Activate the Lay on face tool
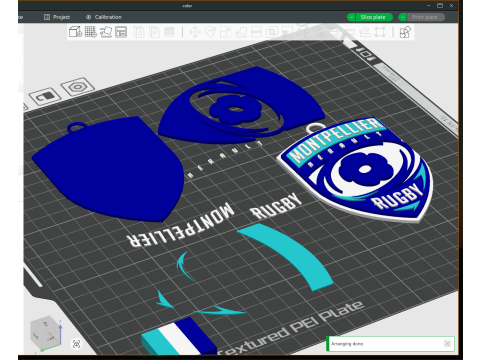 [241, 32]
